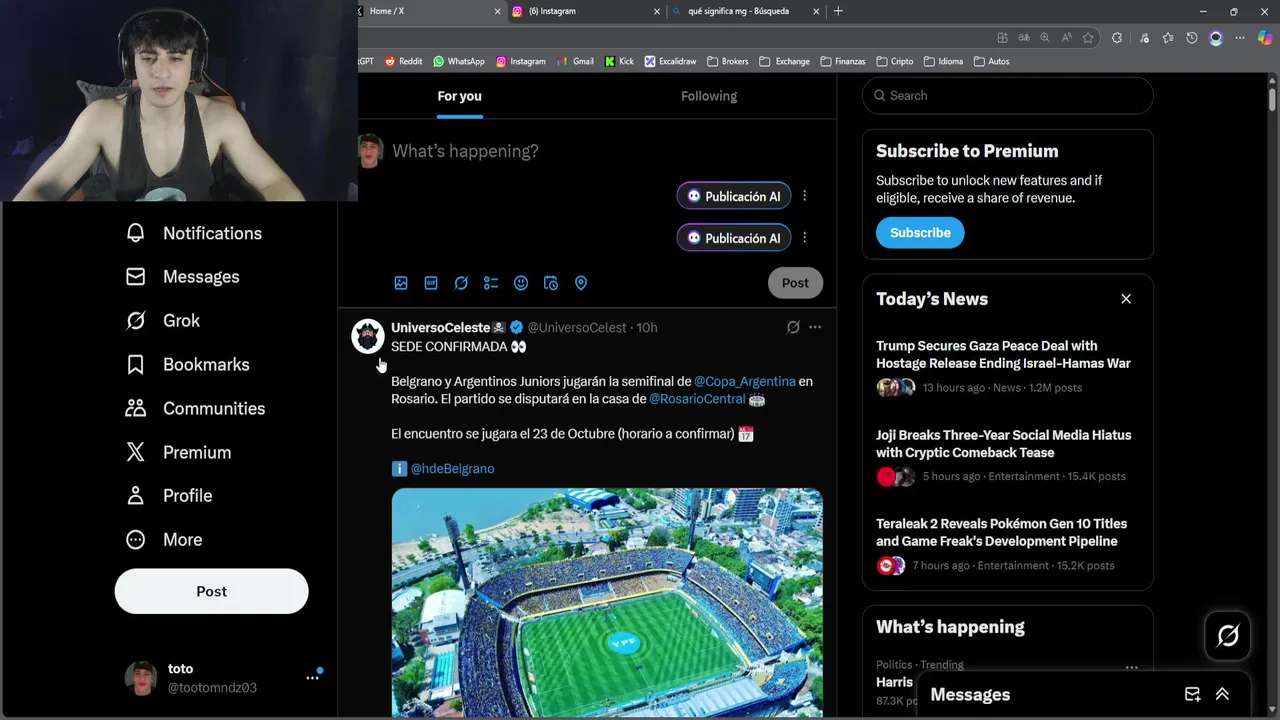Open account menu dots beside toto

pyautogui.click(x=312, y=678)
